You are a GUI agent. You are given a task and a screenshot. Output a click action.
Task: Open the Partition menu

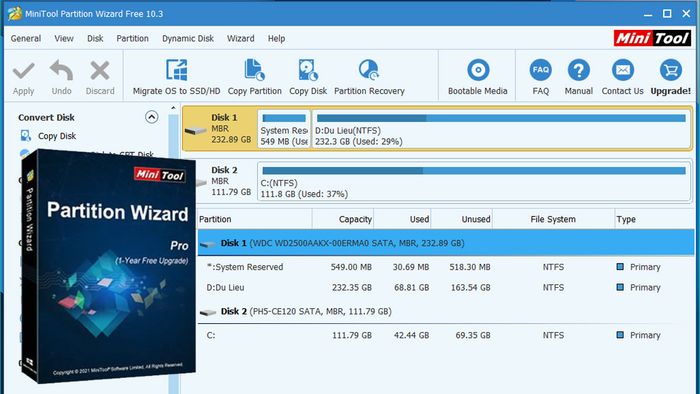(x=133, y=38)
